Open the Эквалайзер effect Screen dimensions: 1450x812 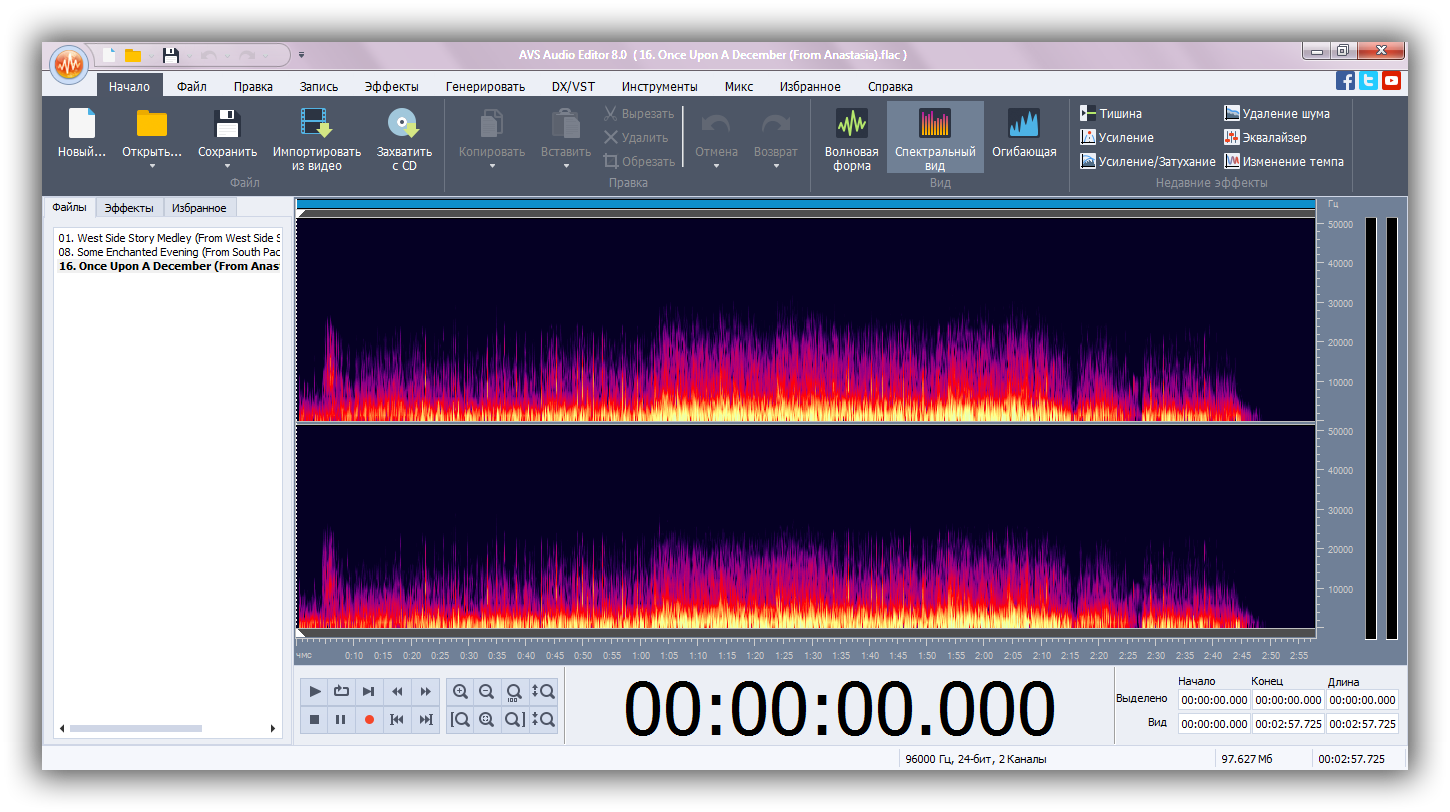pyautogui.click(x=1265, y=137)
